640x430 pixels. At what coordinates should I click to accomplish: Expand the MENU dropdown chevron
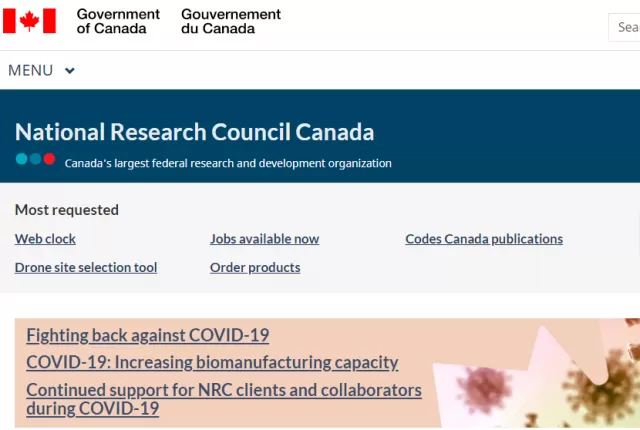click(70, 71)
